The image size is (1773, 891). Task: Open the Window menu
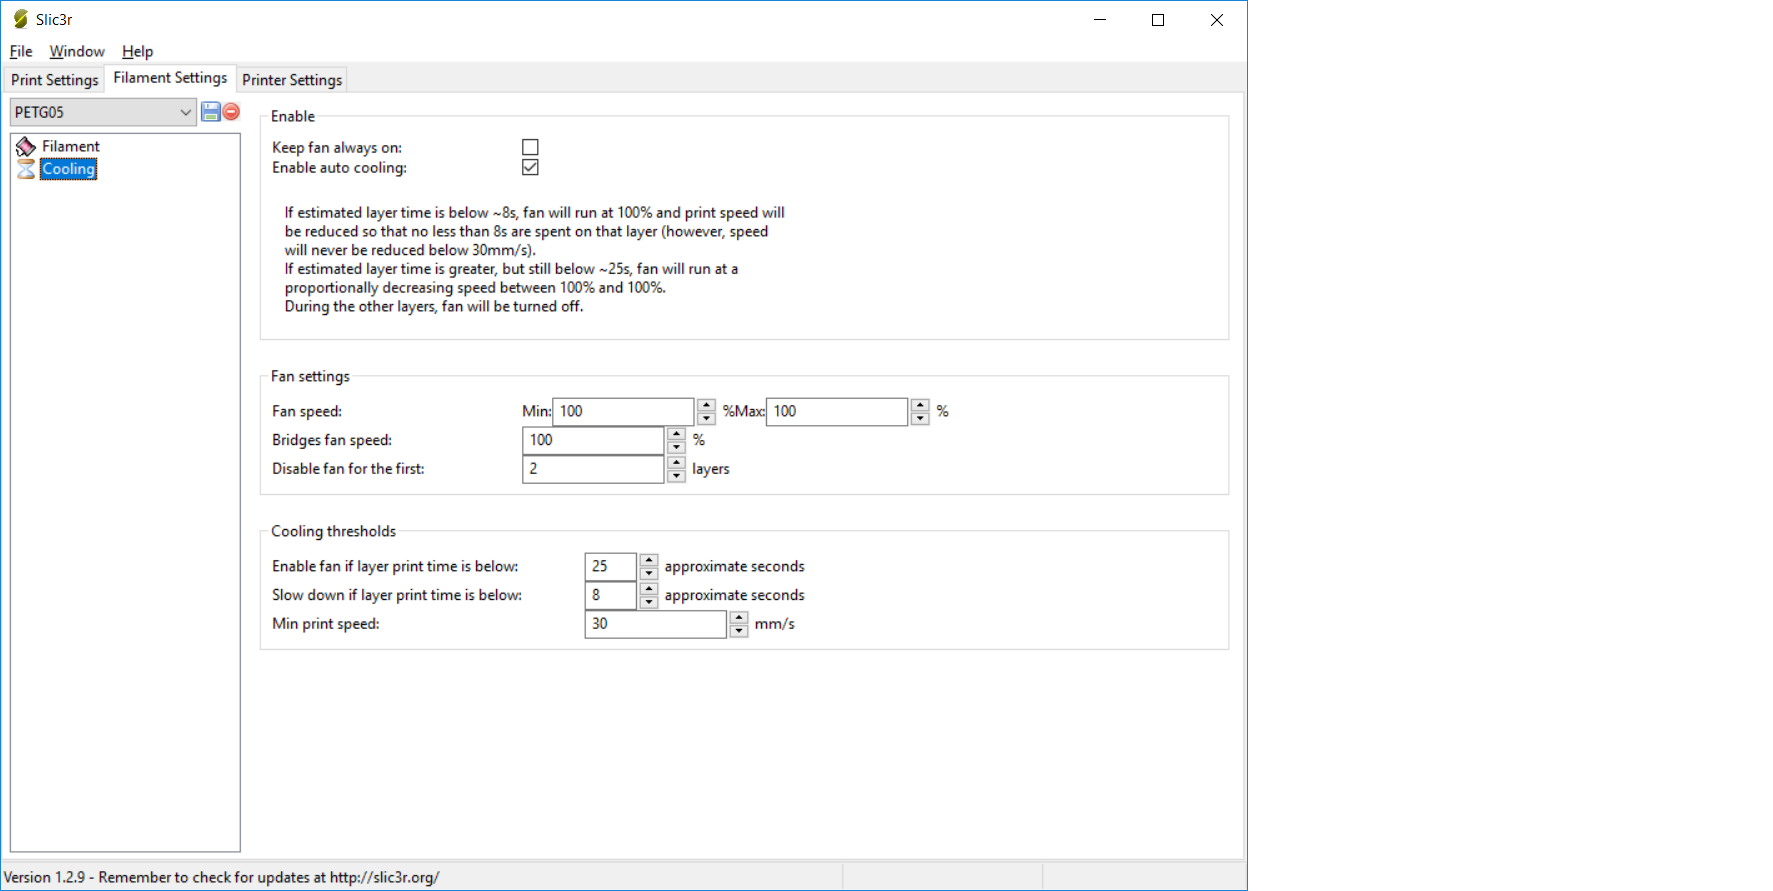coord(77,51)
